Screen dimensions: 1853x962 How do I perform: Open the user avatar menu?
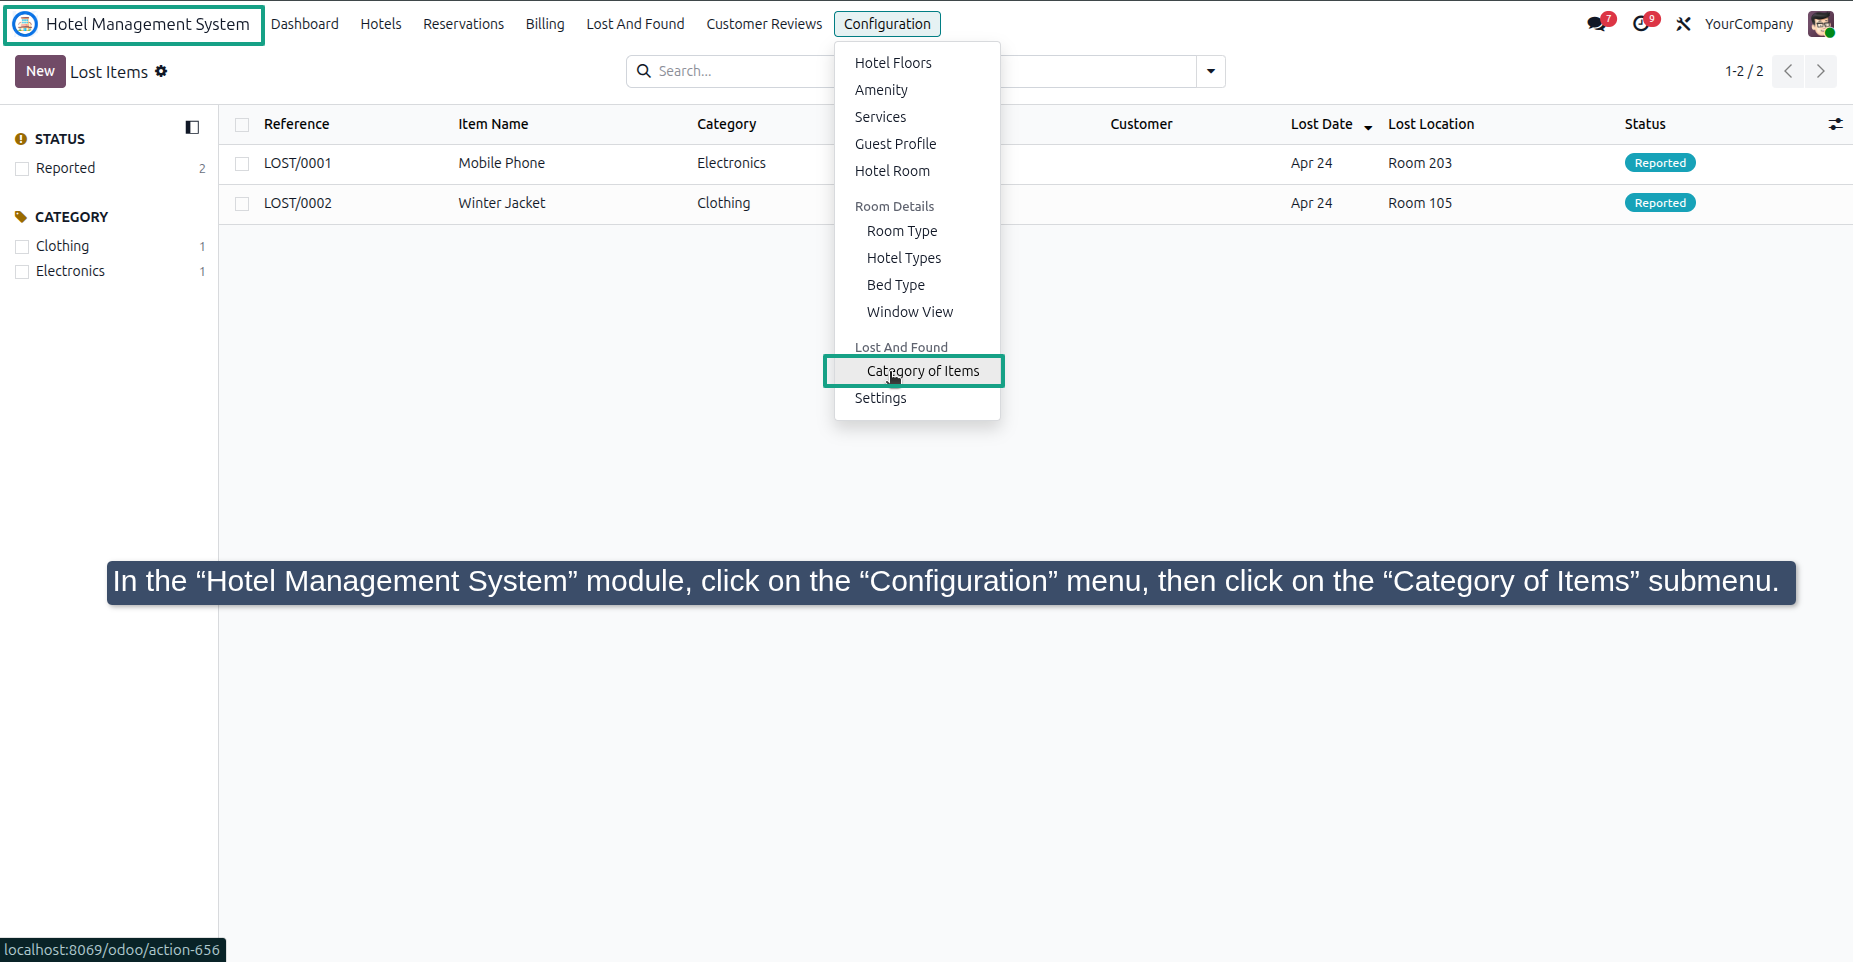(x=1821, y=24)
